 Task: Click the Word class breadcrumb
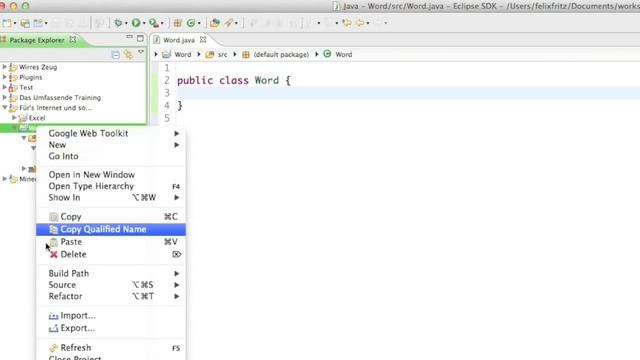[x=338, y=54]
